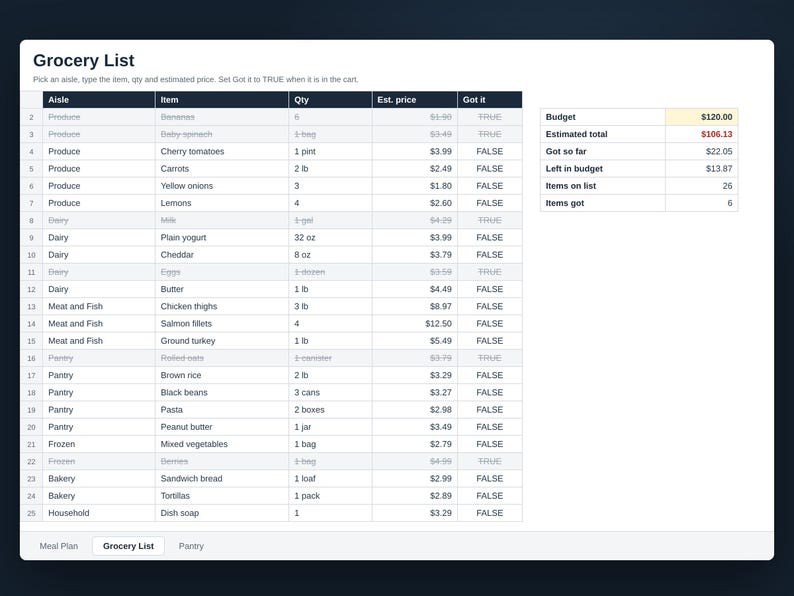Switch to the Meal Plan tab
The image size is (794, 596).
point(59,546)
